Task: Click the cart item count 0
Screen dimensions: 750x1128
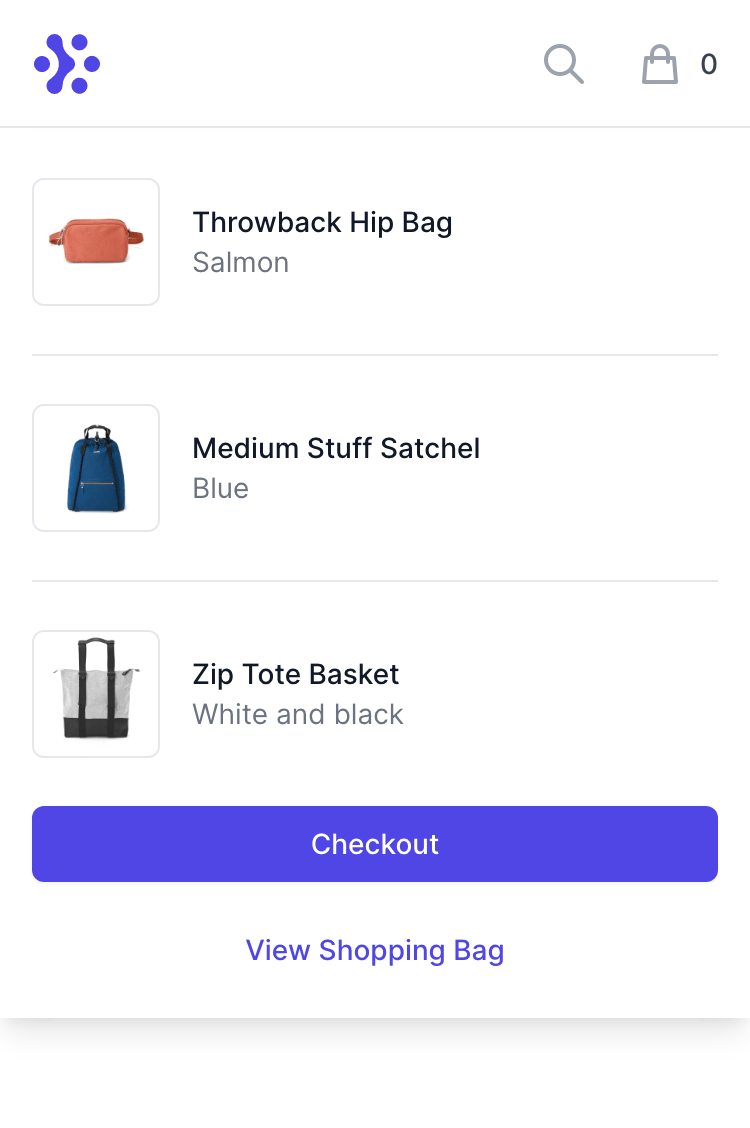Action: (708, 65)
